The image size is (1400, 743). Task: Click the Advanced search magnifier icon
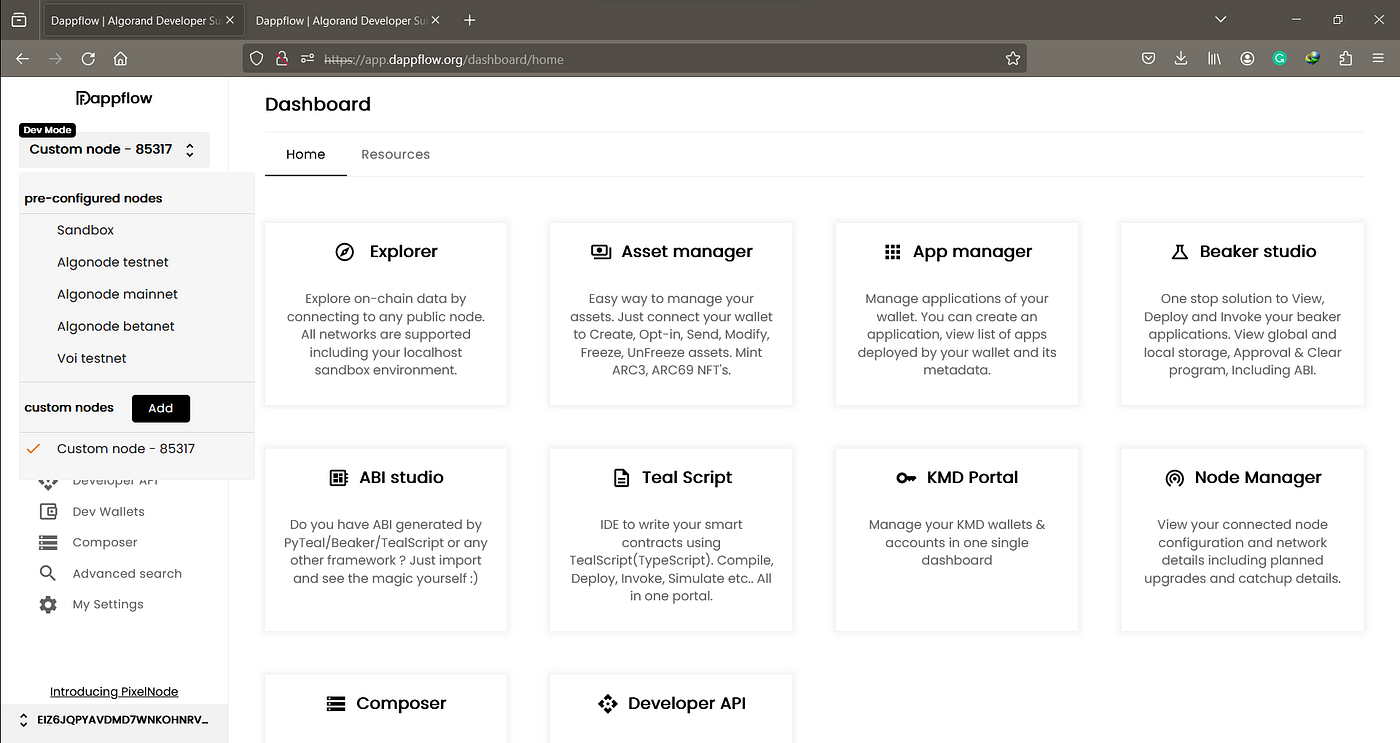(x=48, y=574)
